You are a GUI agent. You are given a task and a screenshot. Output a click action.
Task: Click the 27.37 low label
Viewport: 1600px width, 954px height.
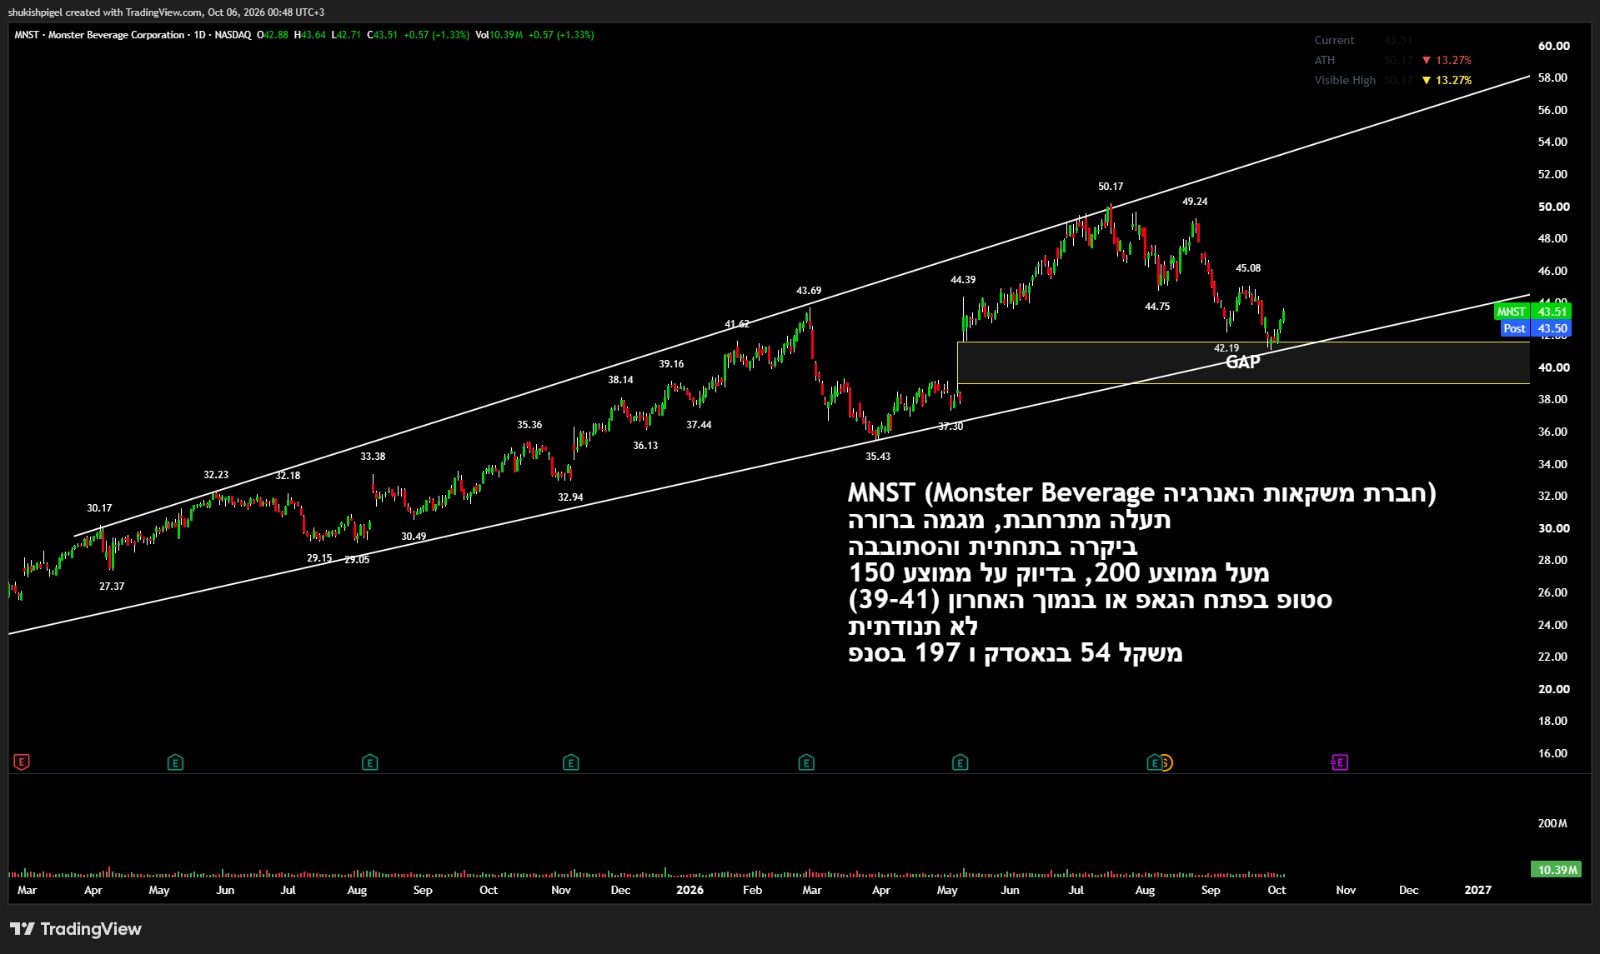[x=112, y=586]
